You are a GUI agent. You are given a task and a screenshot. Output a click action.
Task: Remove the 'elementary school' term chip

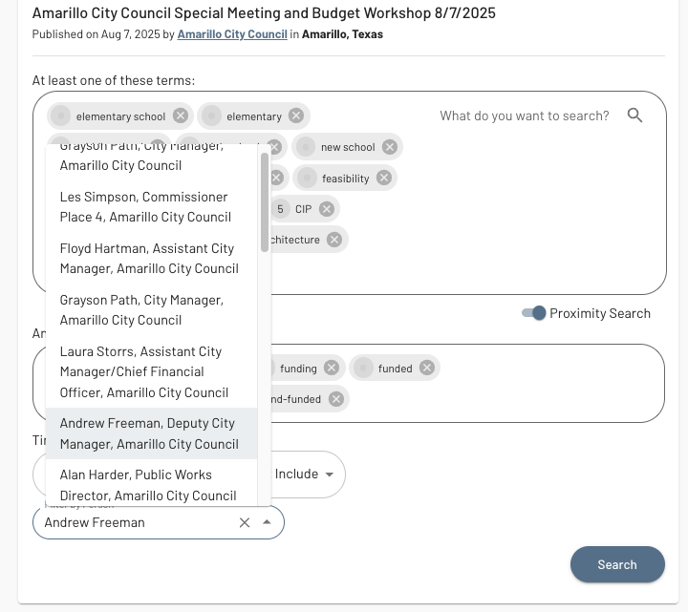pyautogui.click(x=180, y=116)
